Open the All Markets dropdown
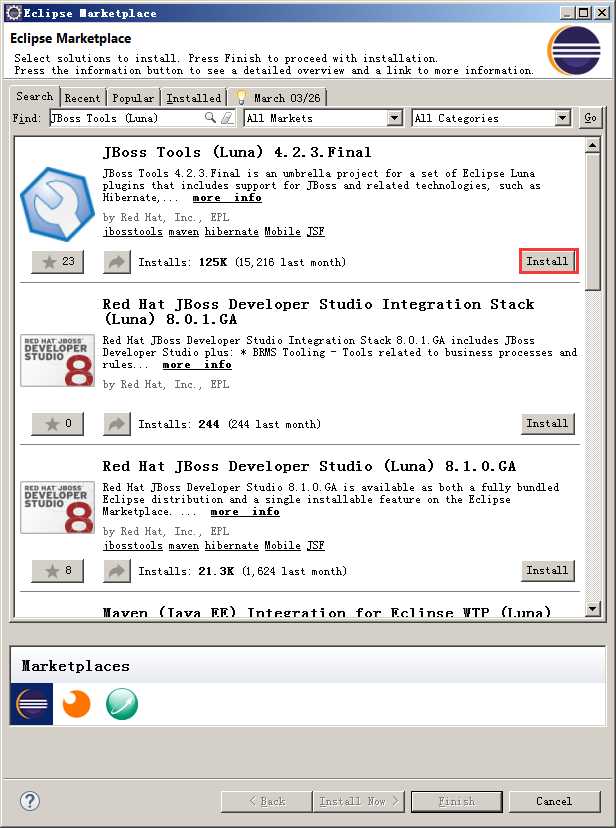 point(394,118)
